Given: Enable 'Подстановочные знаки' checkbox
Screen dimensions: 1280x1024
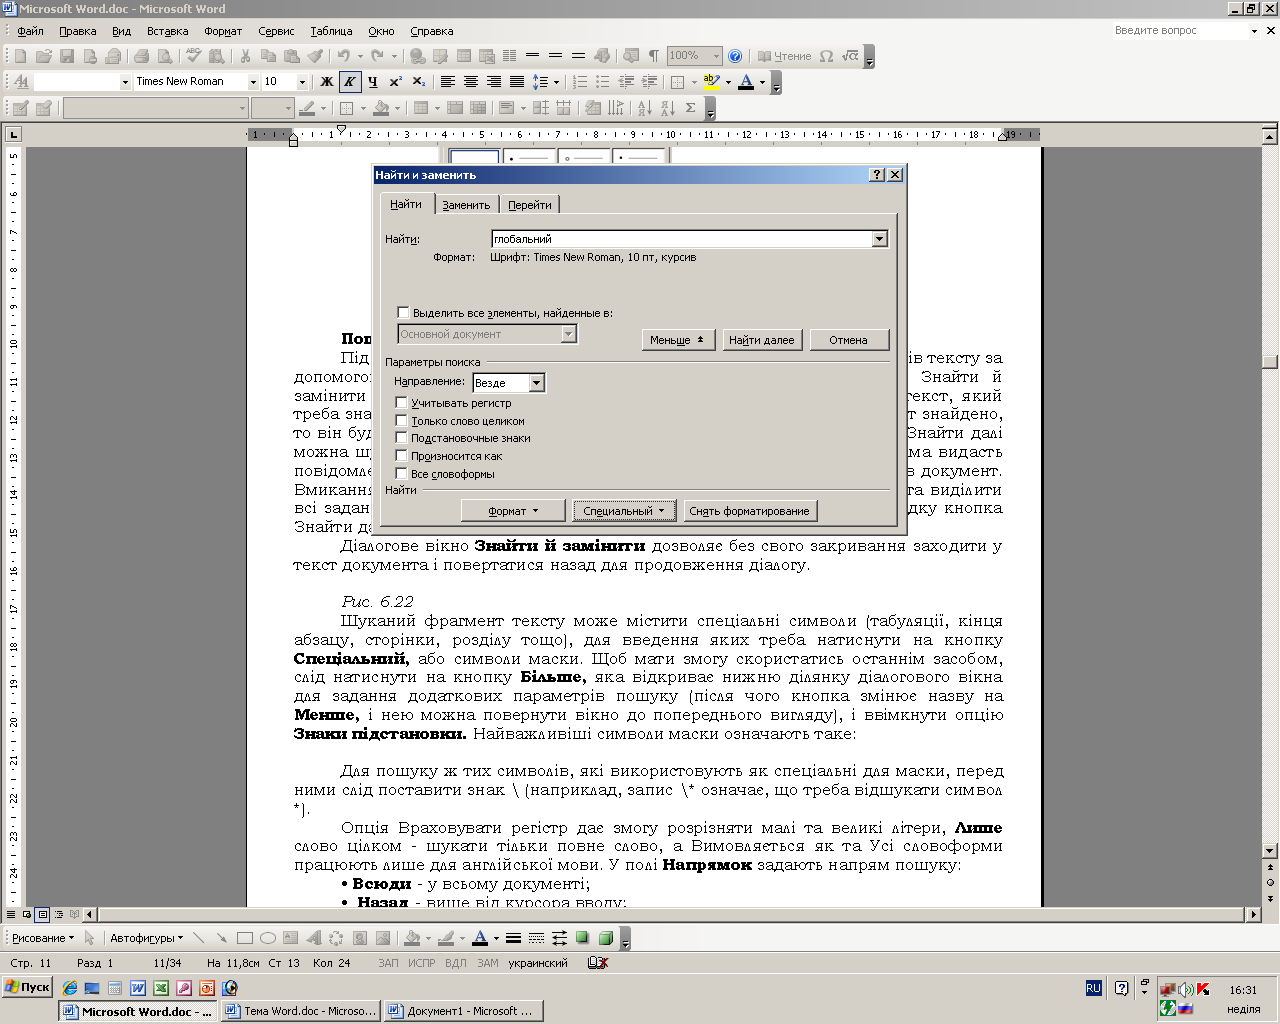Looking at the screenshot, I should [x=401, y=438].
